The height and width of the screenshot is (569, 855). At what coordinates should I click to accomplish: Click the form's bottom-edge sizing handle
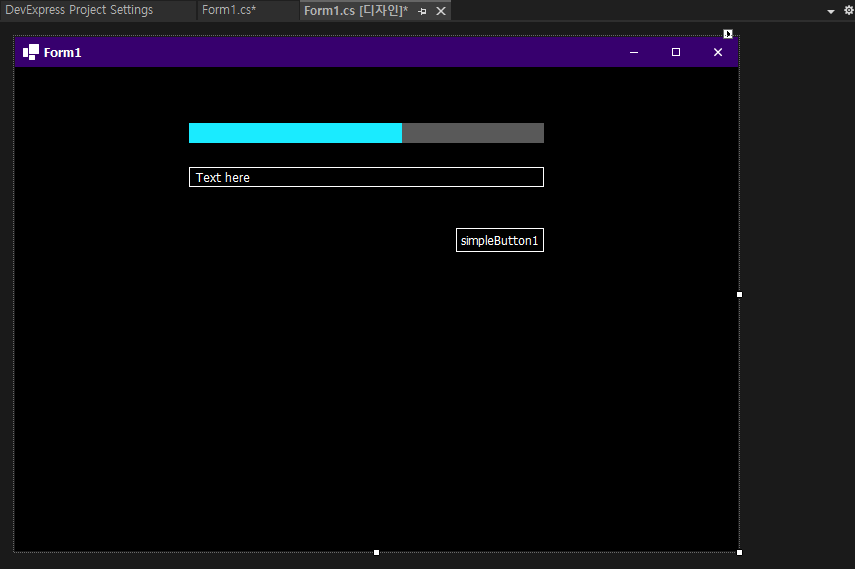coord(376,553)
